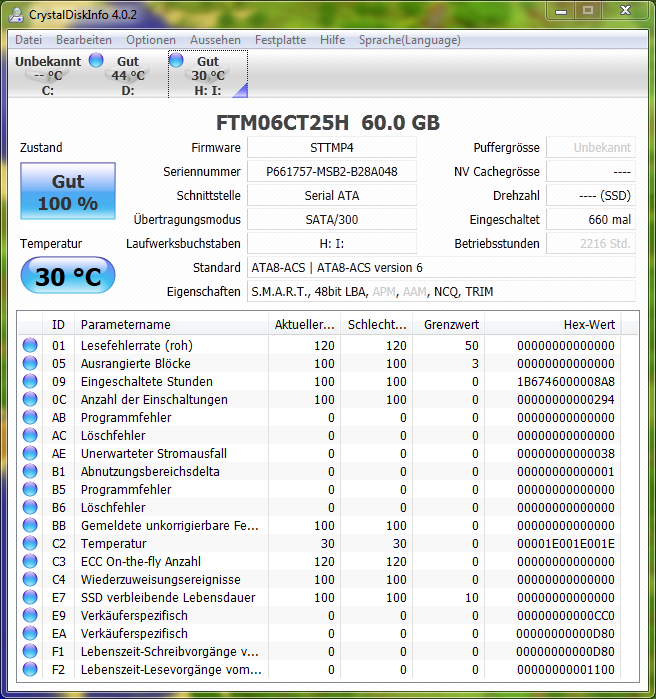This screenshot has width=656, height=699.
Task: Click the Standard field ATA8-ACS version 6
Action: [441, 267]
